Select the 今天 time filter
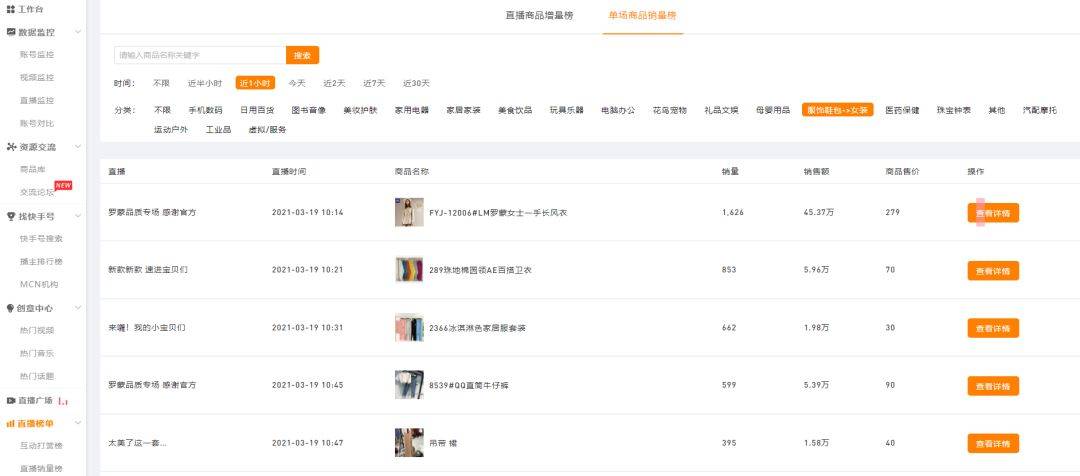The image size is (1080, 476). [297, 83]
